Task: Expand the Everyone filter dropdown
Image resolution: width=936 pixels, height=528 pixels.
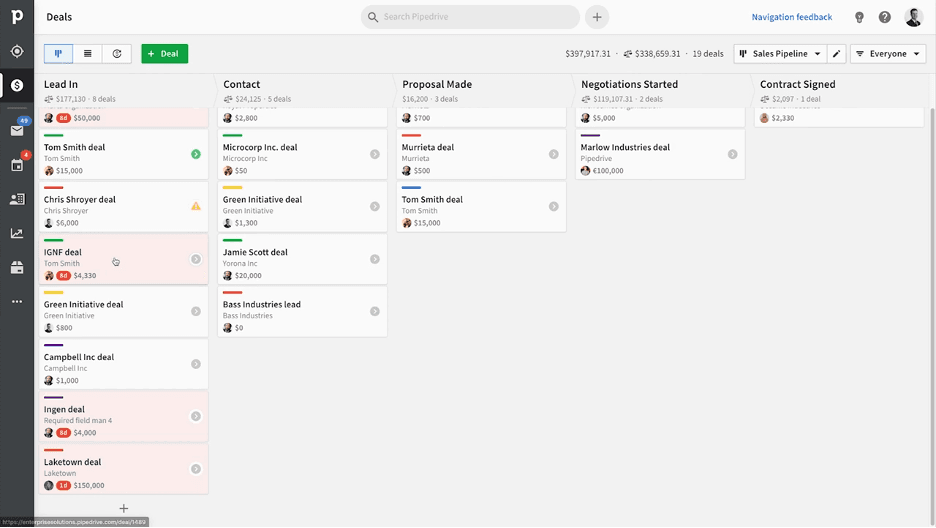Action: [888, 54]
